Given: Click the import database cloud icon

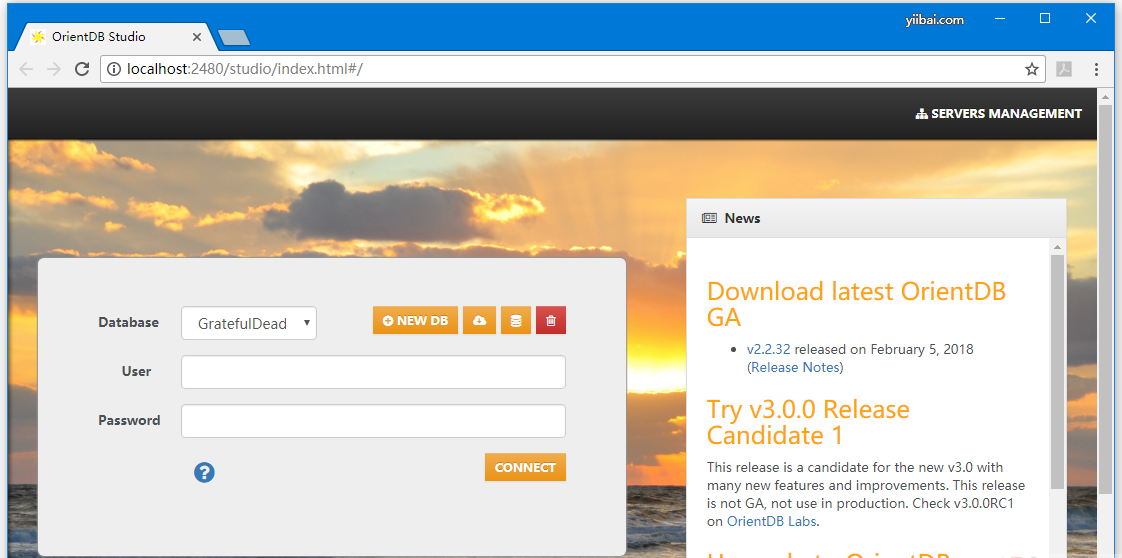Looking at the screenshot, I should point(479,320).
